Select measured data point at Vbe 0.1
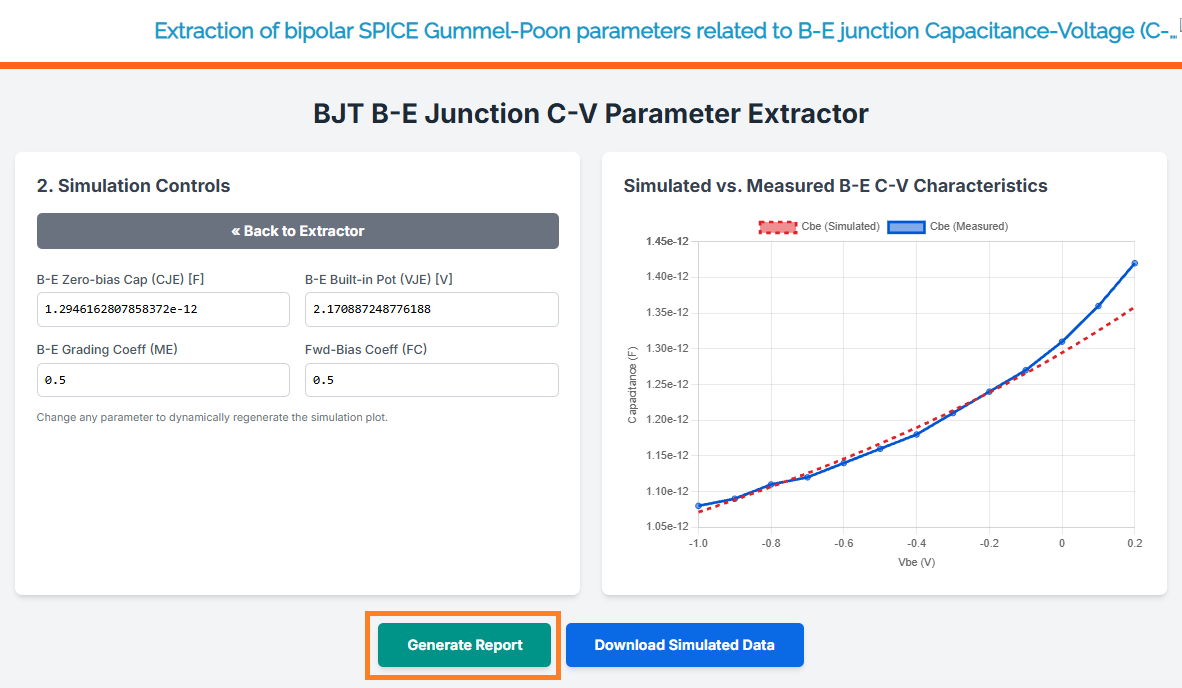 (x=1098, y=306)
